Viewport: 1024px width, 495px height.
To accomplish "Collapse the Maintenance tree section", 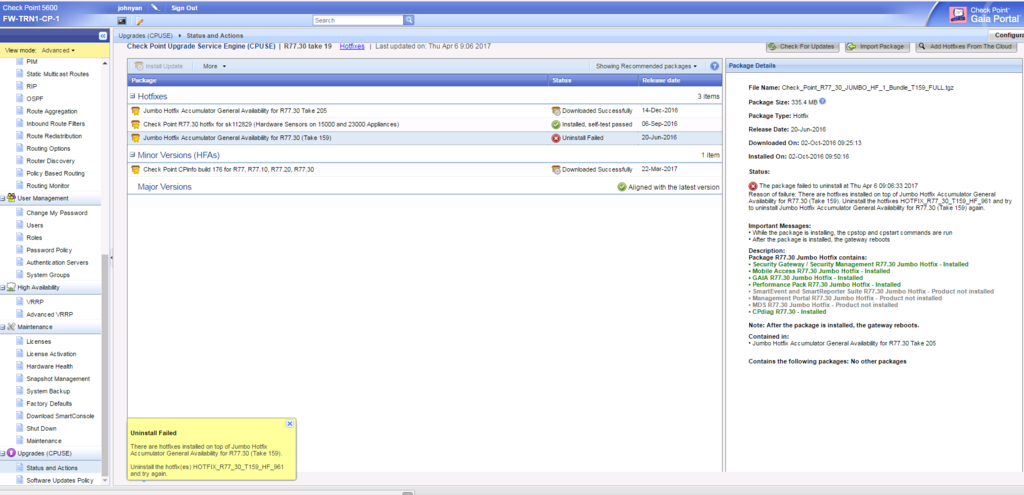I will (3, 327).
